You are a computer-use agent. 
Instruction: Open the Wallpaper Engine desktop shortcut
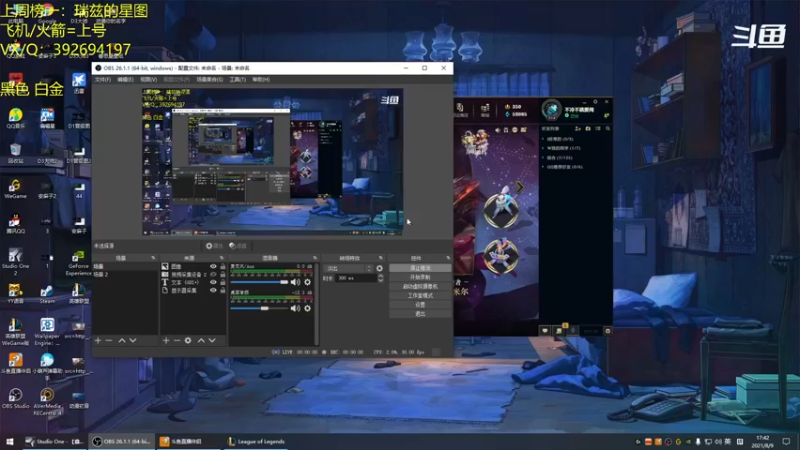[47, 332]
